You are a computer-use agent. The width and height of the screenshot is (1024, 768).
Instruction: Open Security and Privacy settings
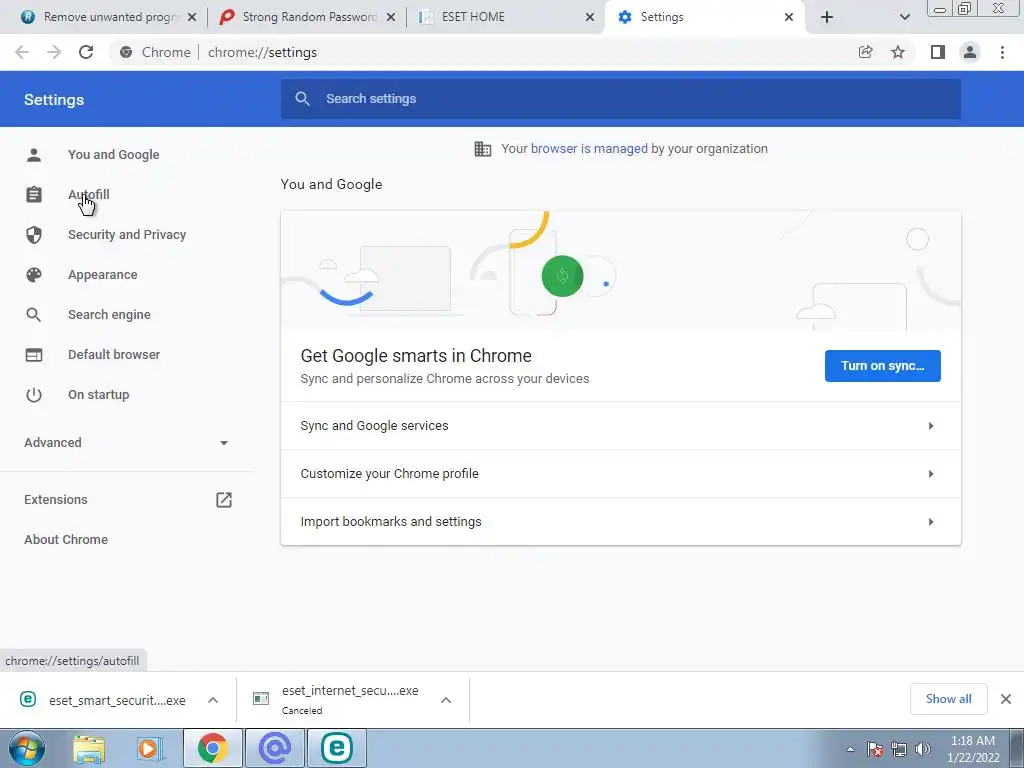[x=127, y=234]
